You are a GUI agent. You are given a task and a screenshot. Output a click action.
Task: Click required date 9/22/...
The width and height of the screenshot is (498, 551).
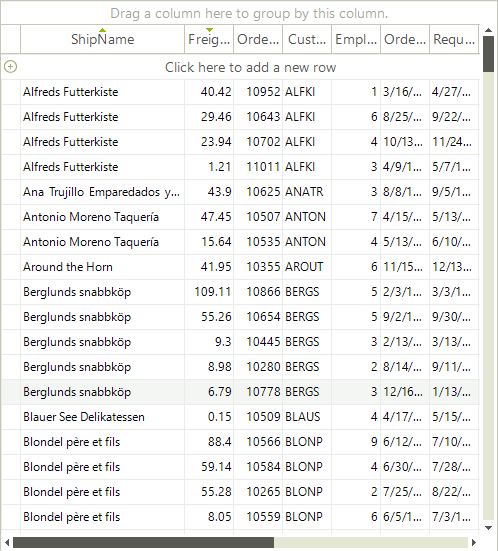(451, 117)
